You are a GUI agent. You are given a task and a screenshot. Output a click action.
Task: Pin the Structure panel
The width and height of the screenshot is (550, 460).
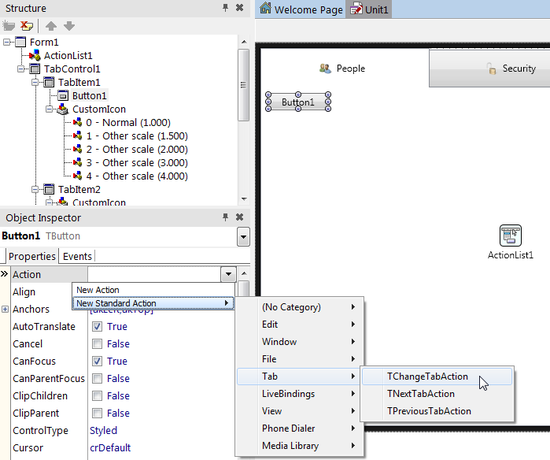[225, 8]
